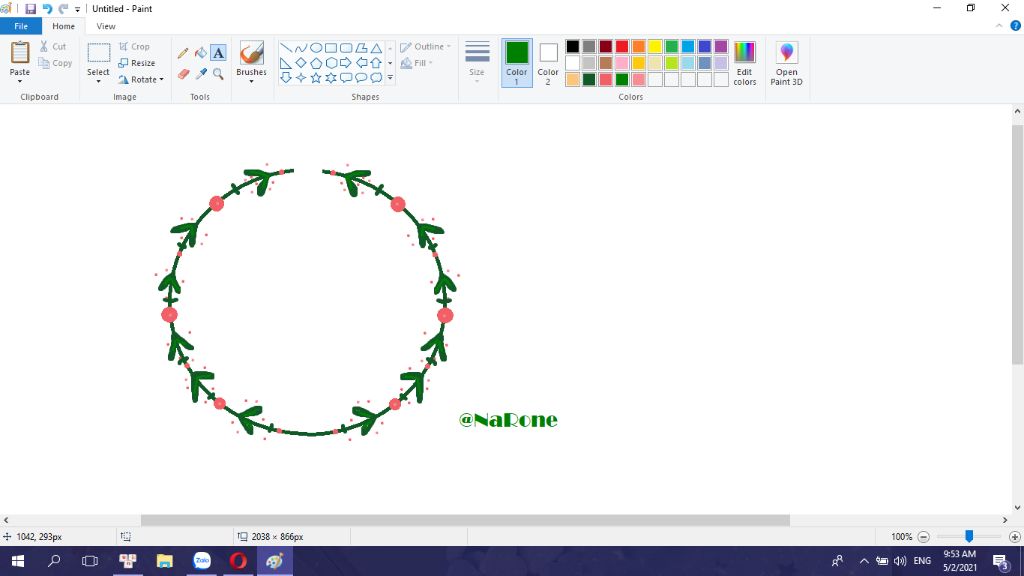The width and height of the screenshot is (1024, 576).
Task: Choose the Right arrow shape
Action: [x=345, y=63]
